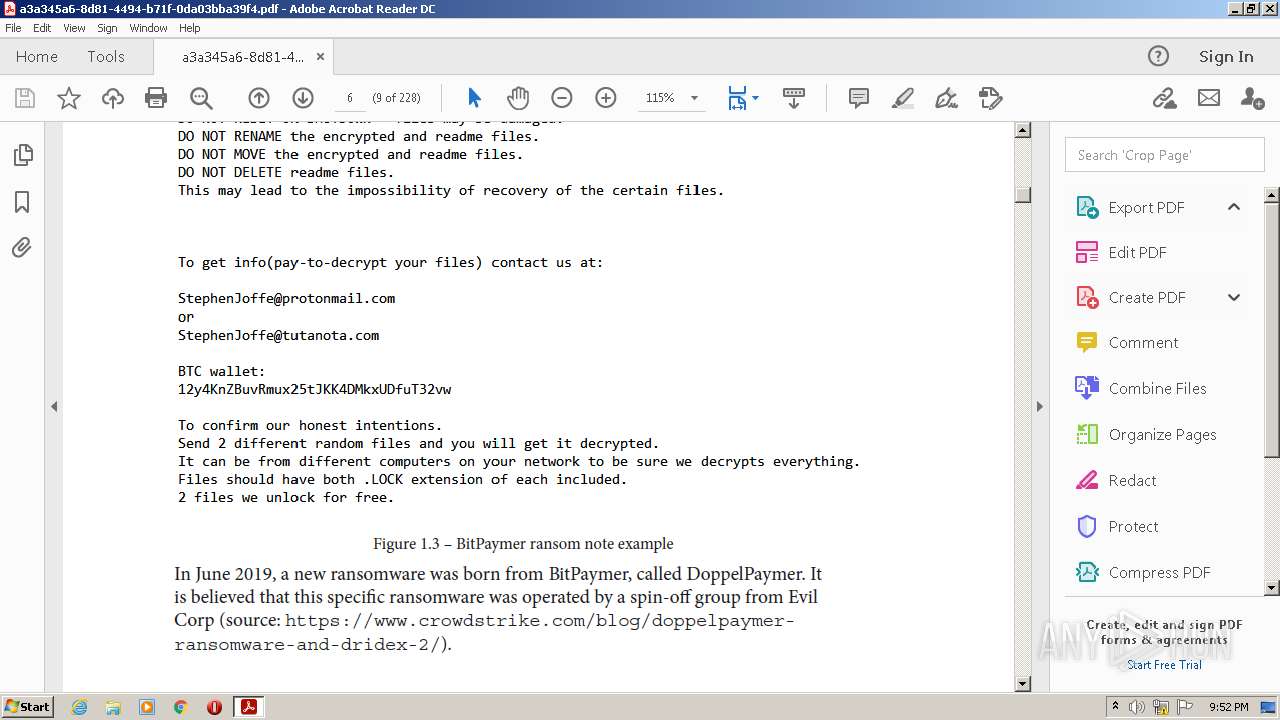The width and height of the screenshot is (1280, 720).
Task: Open Windows Explorer folder on taskbar
Action: (113, 707)
